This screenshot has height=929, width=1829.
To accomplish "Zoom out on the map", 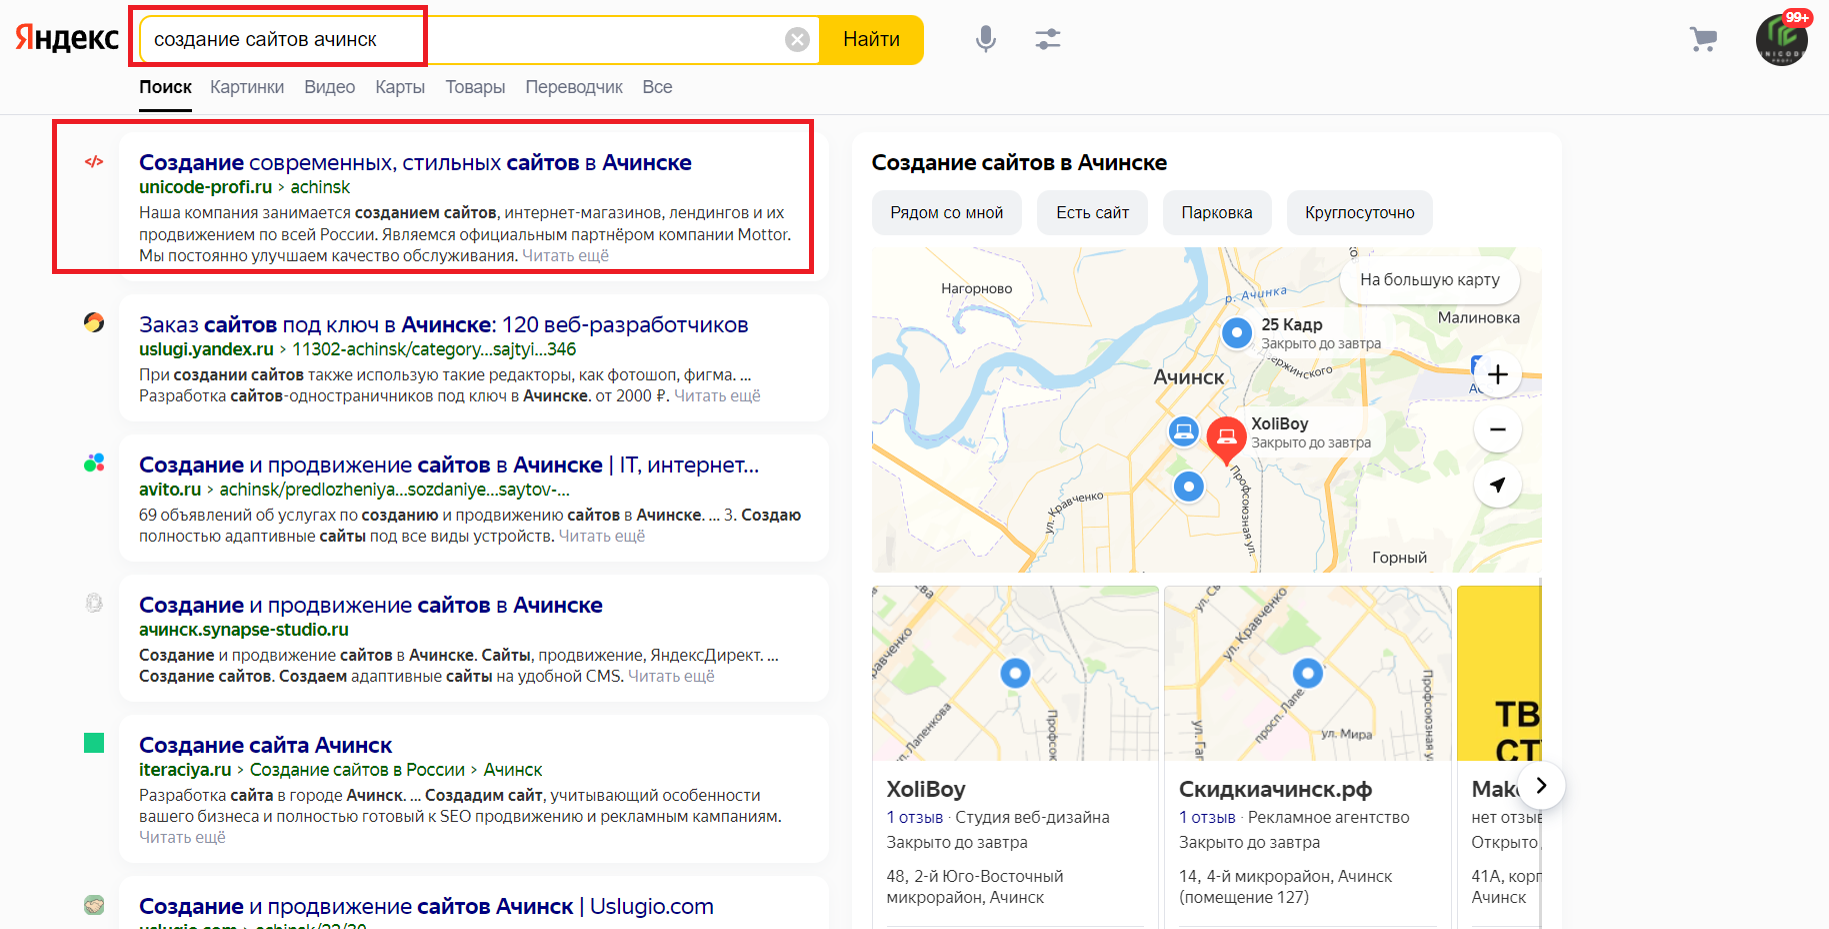I will click(x=1497, y=430).
